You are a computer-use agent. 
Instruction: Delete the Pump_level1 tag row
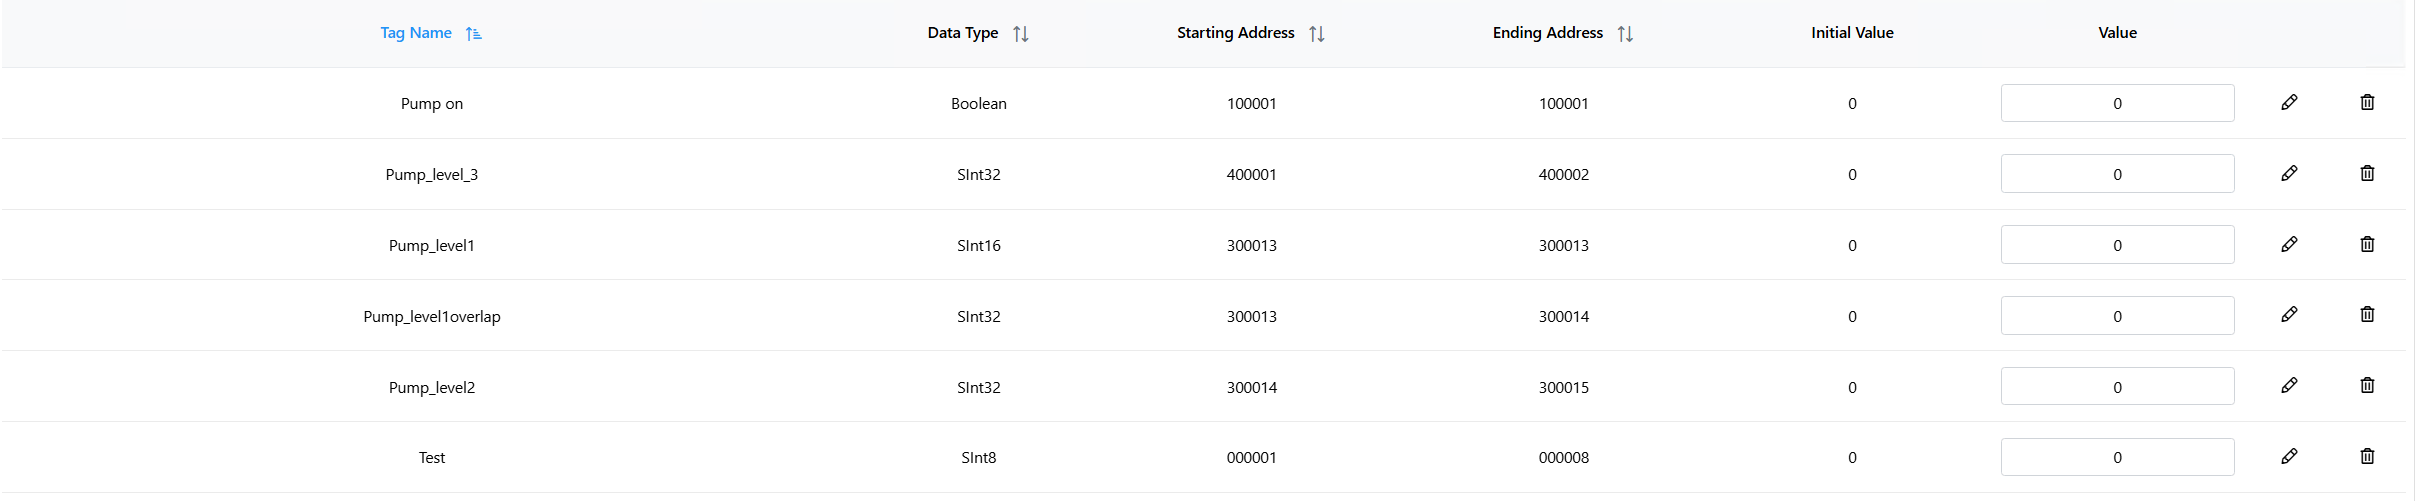(x=2367, y=244)
